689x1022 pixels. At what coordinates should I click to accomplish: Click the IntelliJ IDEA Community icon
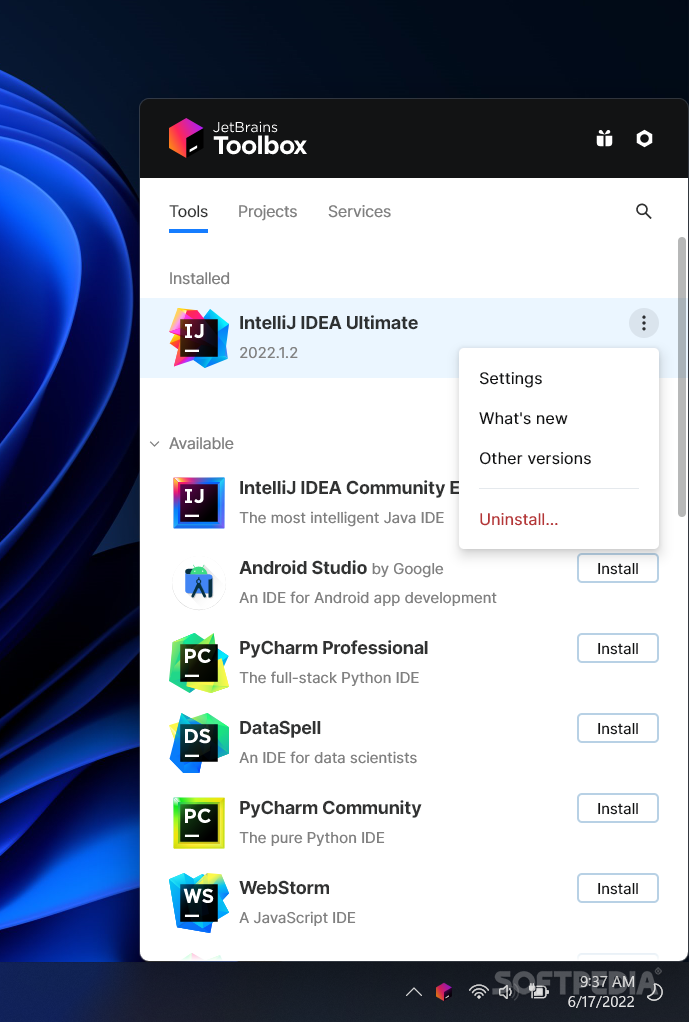(199, 503)
